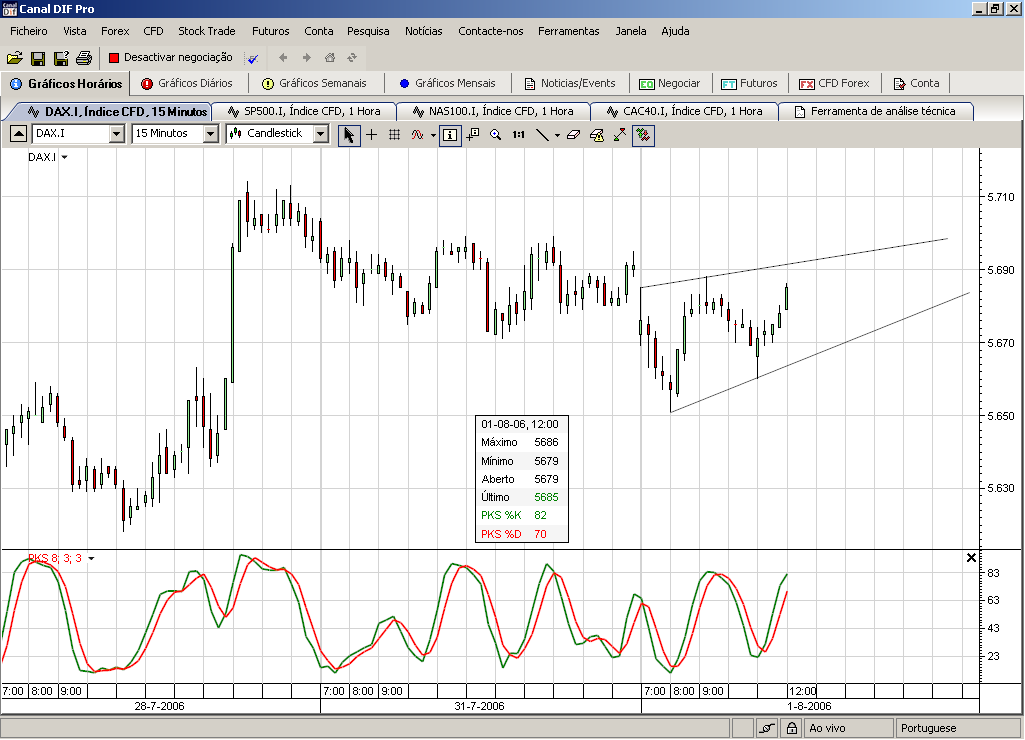Click the alert warning tool icon
Viewport: 1025px width, 740px height.
596,135
